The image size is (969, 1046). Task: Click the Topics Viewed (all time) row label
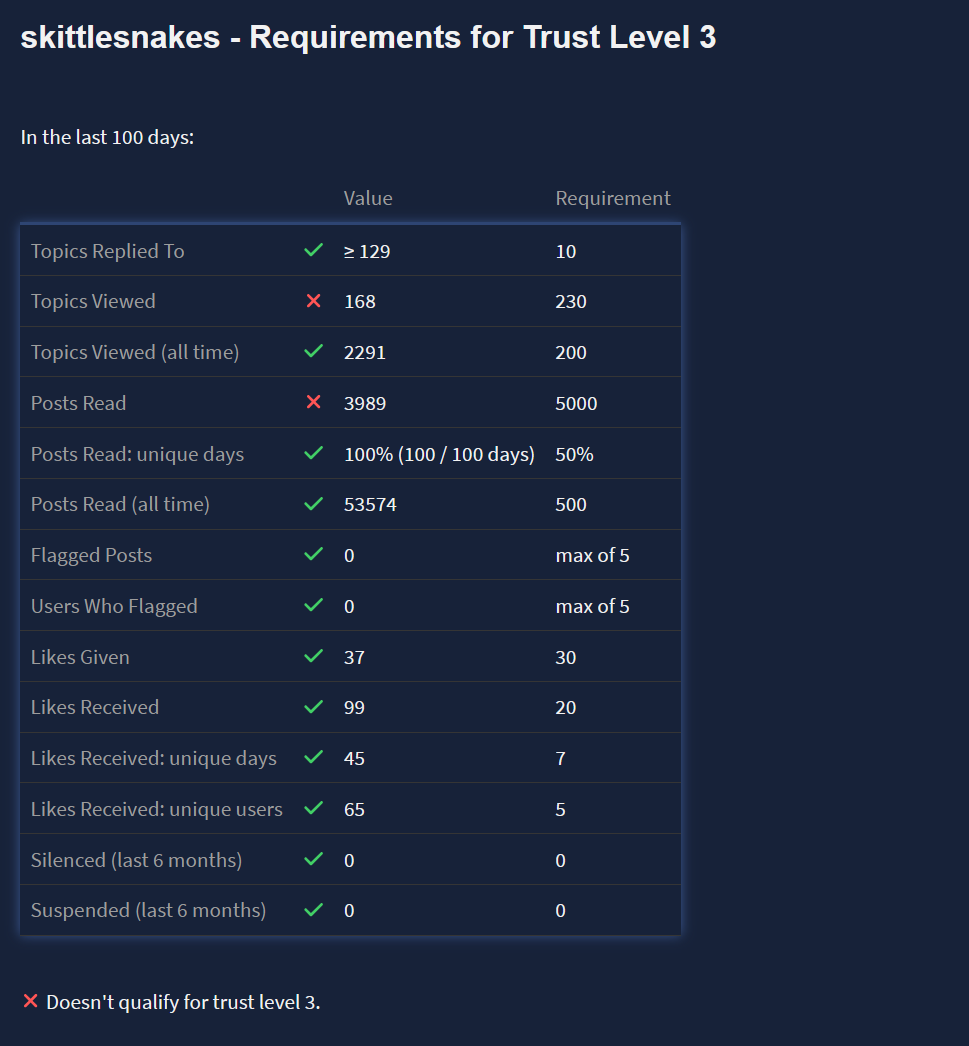click(x=135, y=352)
